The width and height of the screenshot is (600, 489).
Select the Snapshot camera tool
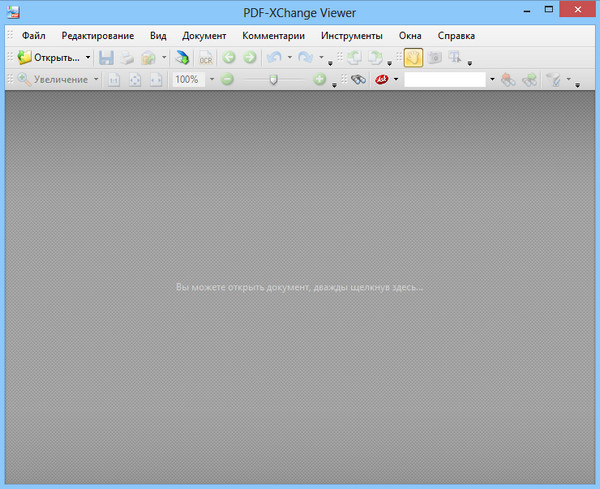[435, 58]
